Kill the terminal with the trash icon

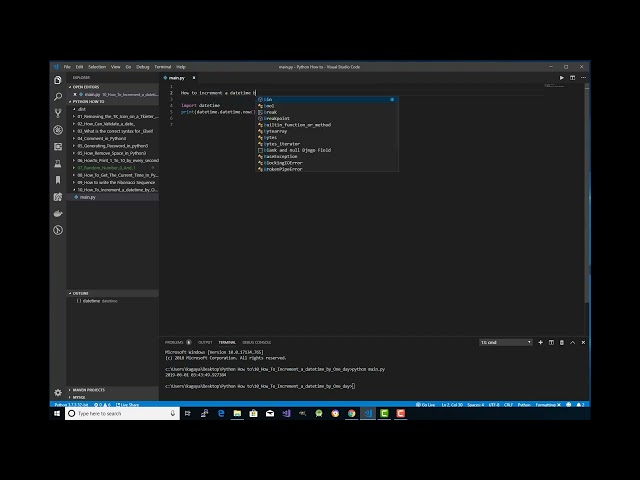click(x=562, y=342)
